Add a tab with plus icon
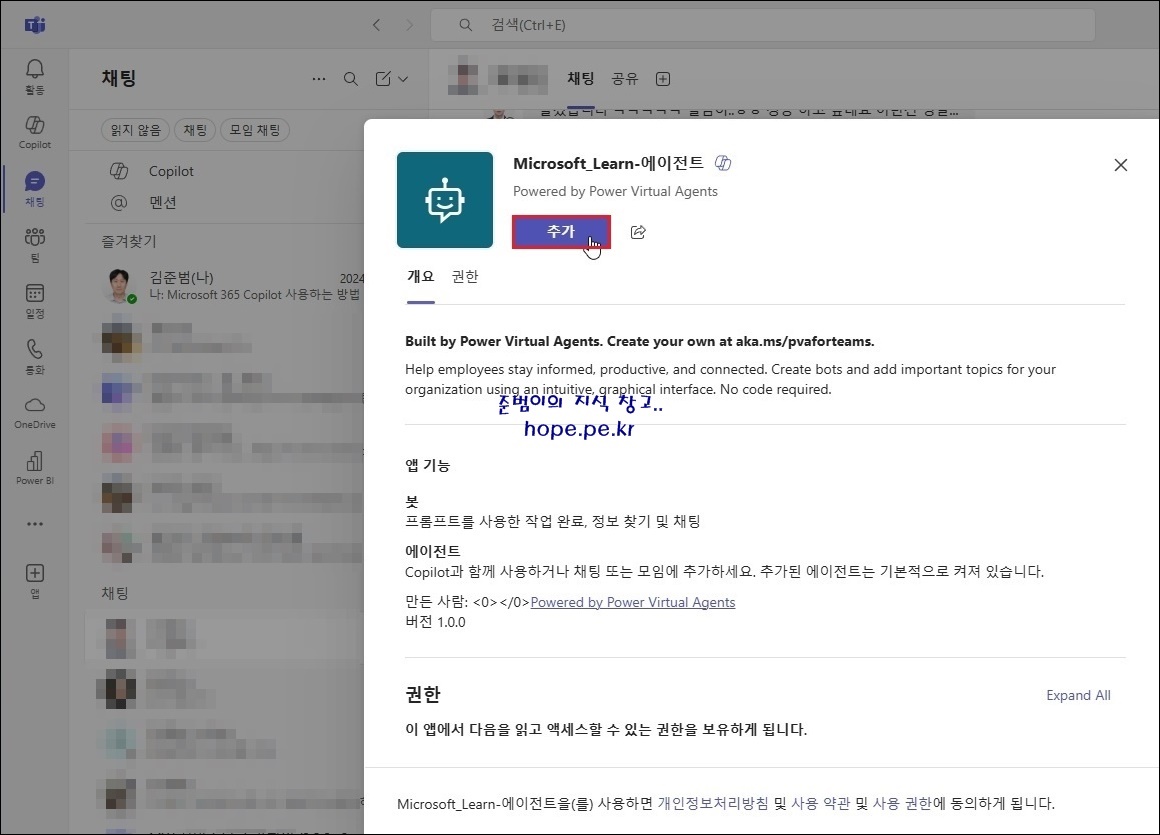The height and width of the screenshot is (835, 1160). point(663,78)
